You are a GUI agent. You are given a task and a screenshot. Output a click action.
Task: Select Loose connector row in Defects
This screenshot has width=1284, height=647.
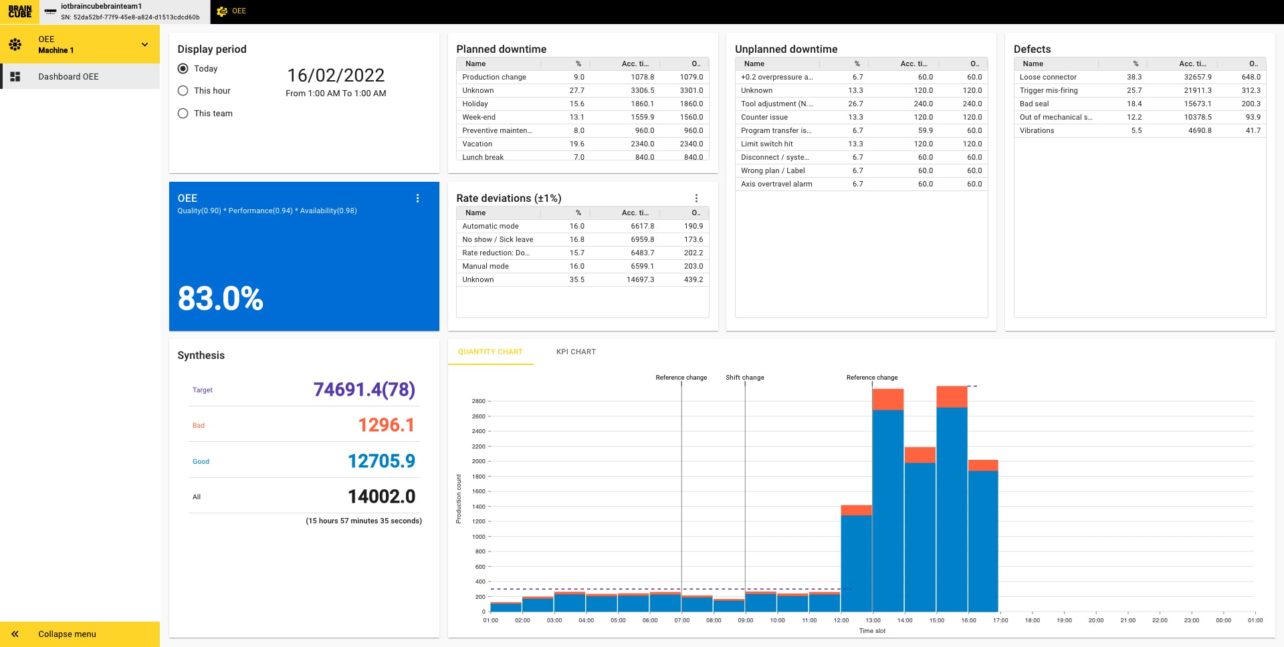(1050, 77)
